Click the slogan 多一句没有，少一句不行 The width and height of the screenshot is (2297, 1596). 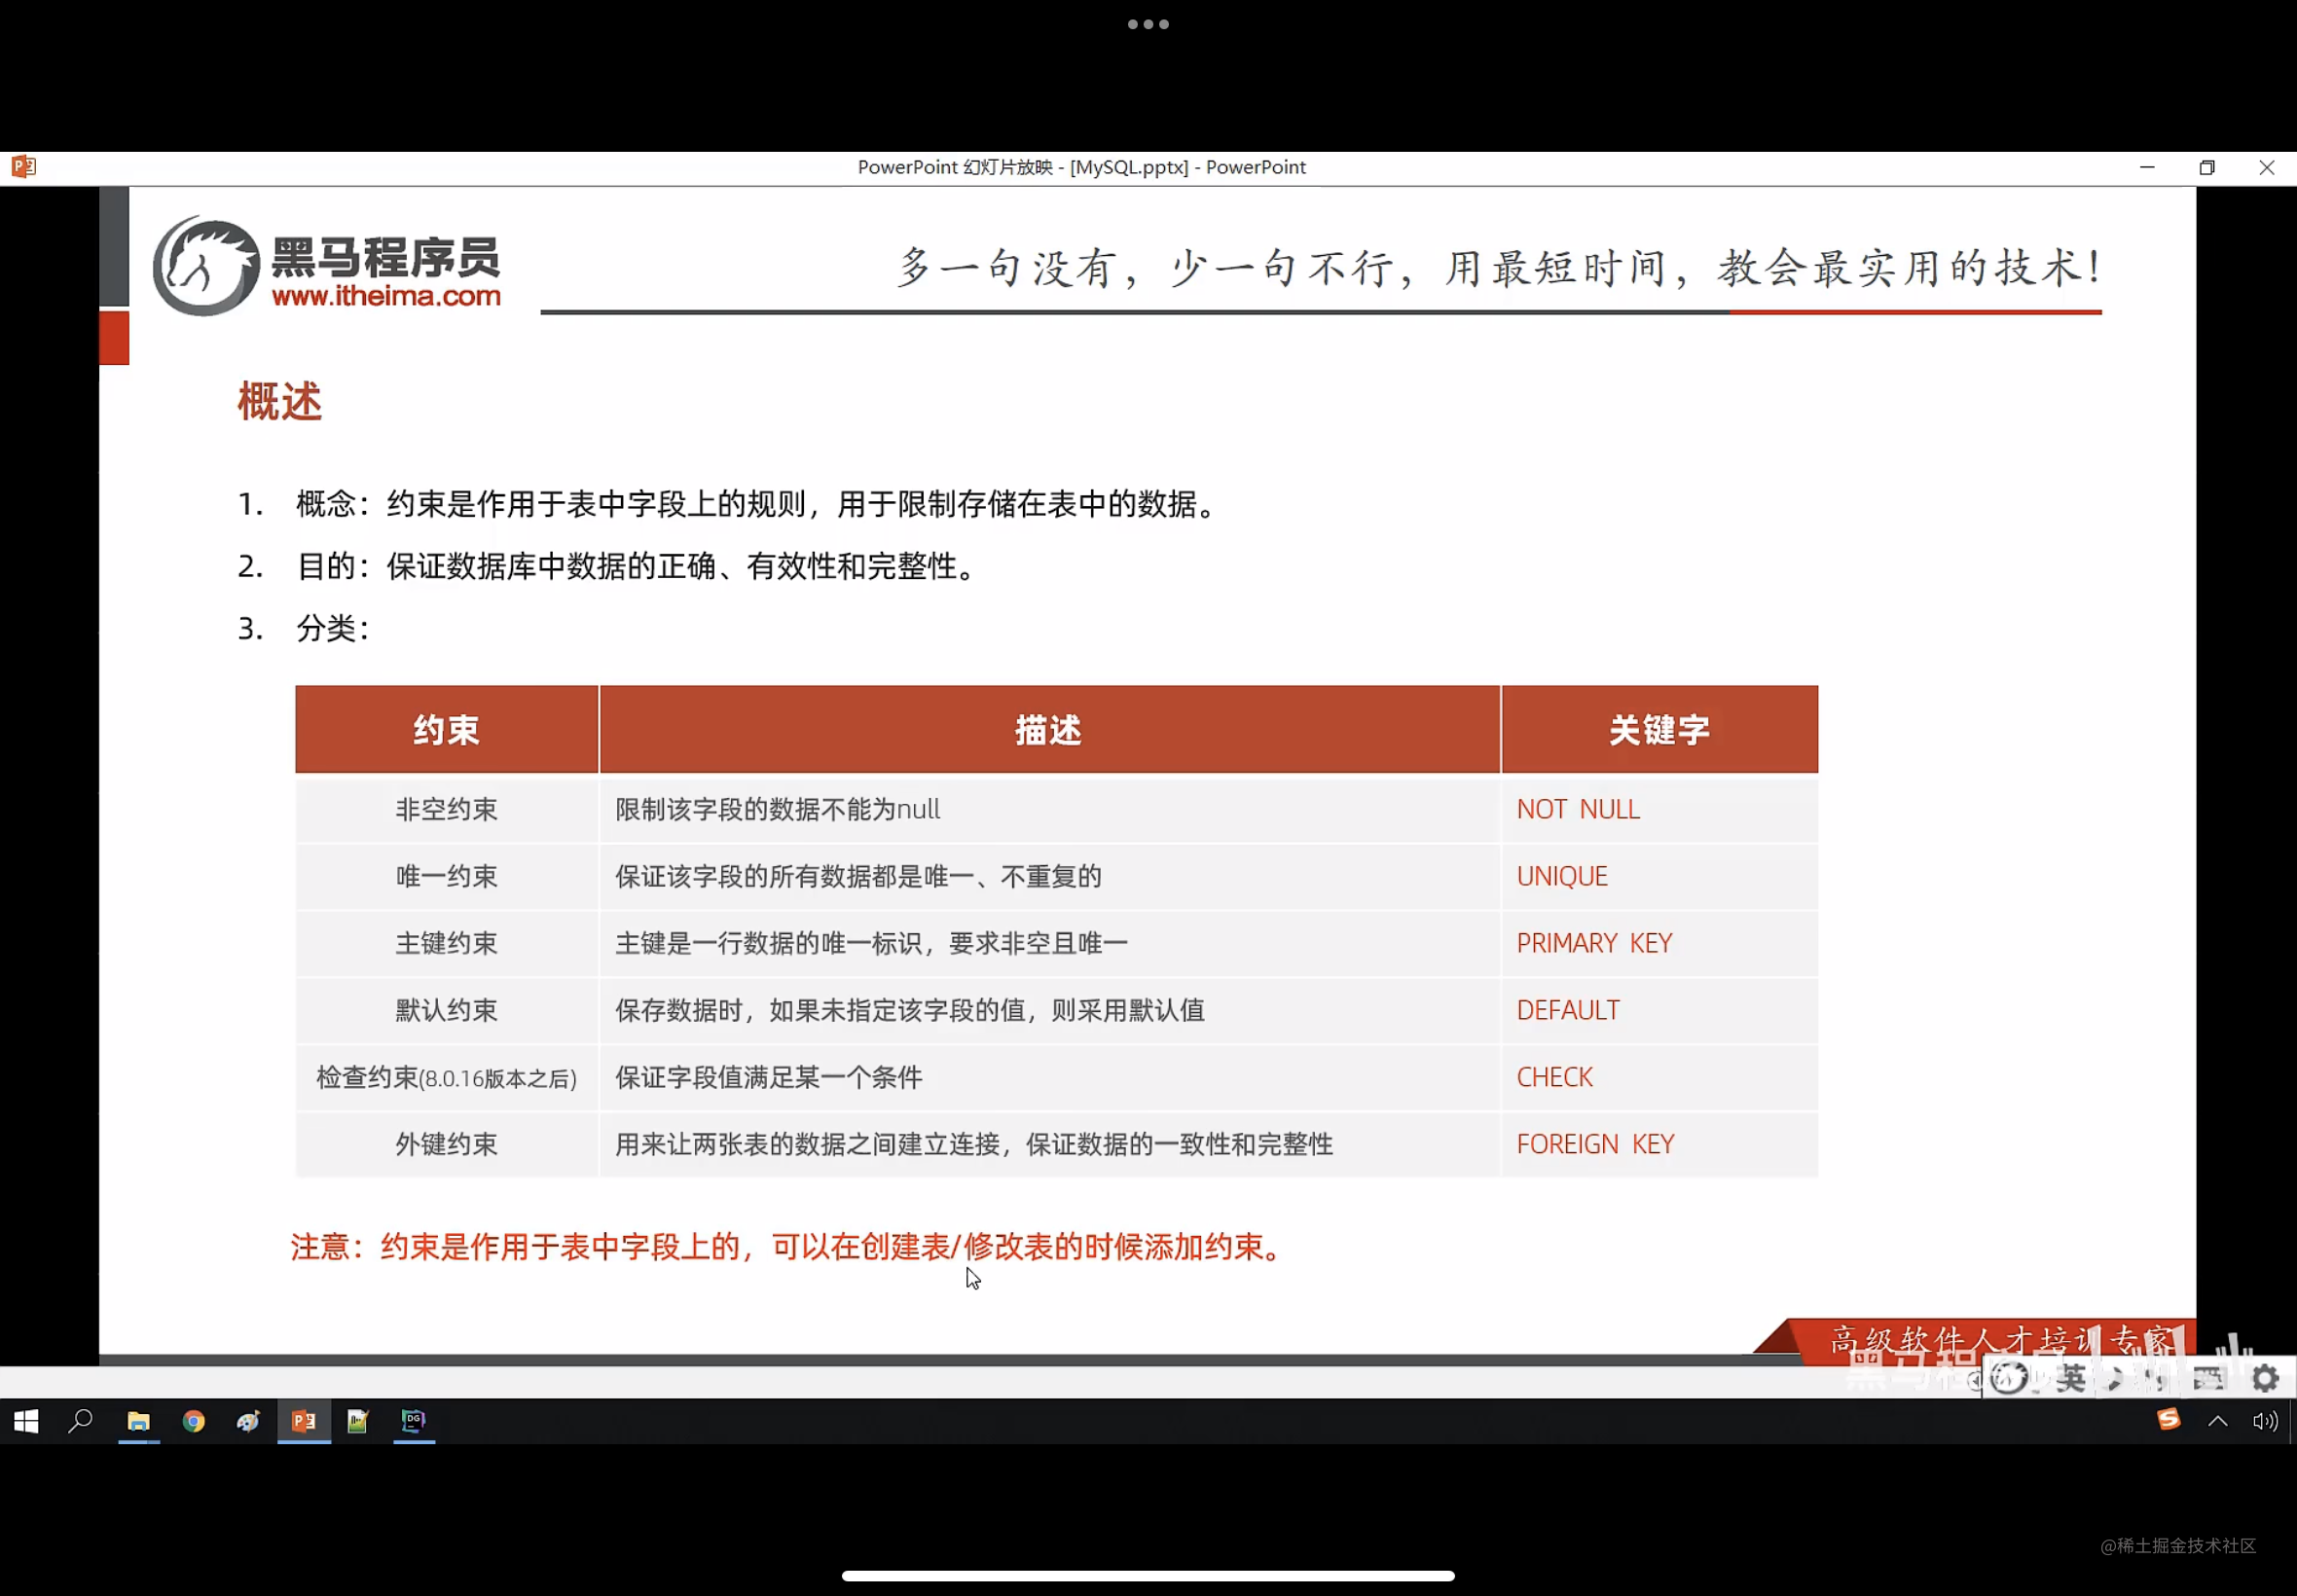pos(1498,267)
